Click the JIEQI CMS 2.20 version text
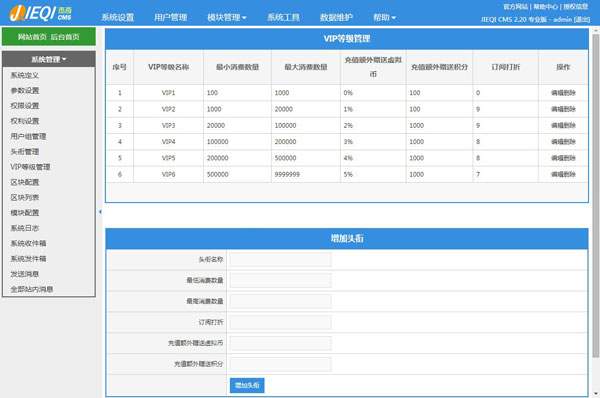Screen dimensions: 600x398 tap(514, 19)
